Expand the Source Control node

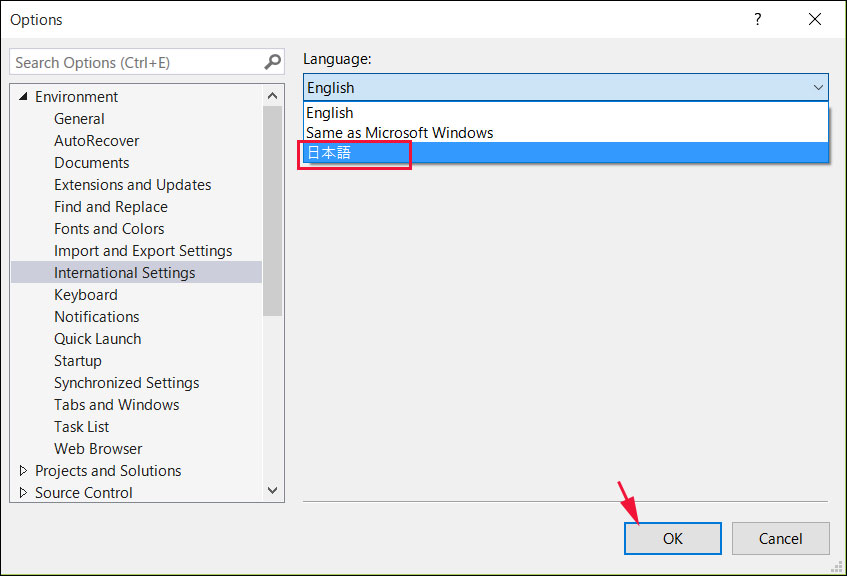click(x=23, y=493)
